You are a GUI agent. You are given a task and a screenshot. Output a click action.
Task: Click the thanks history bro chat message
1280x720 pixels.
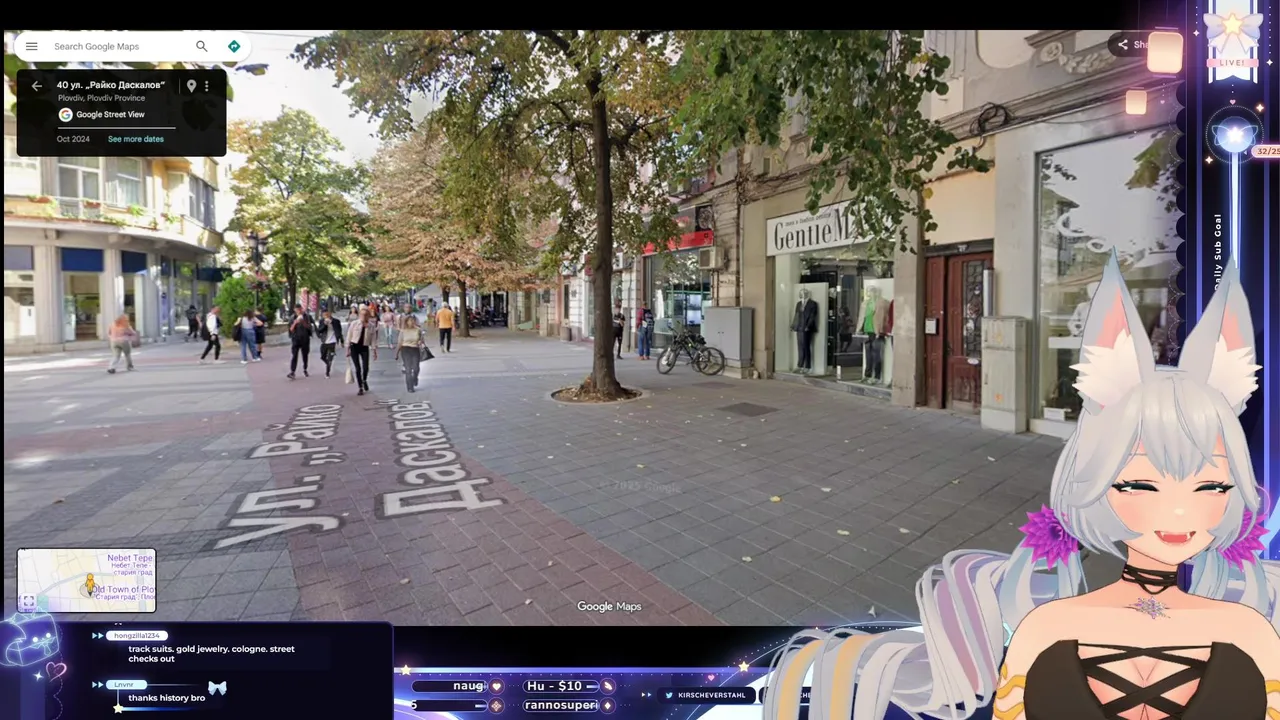coord(166,698)
